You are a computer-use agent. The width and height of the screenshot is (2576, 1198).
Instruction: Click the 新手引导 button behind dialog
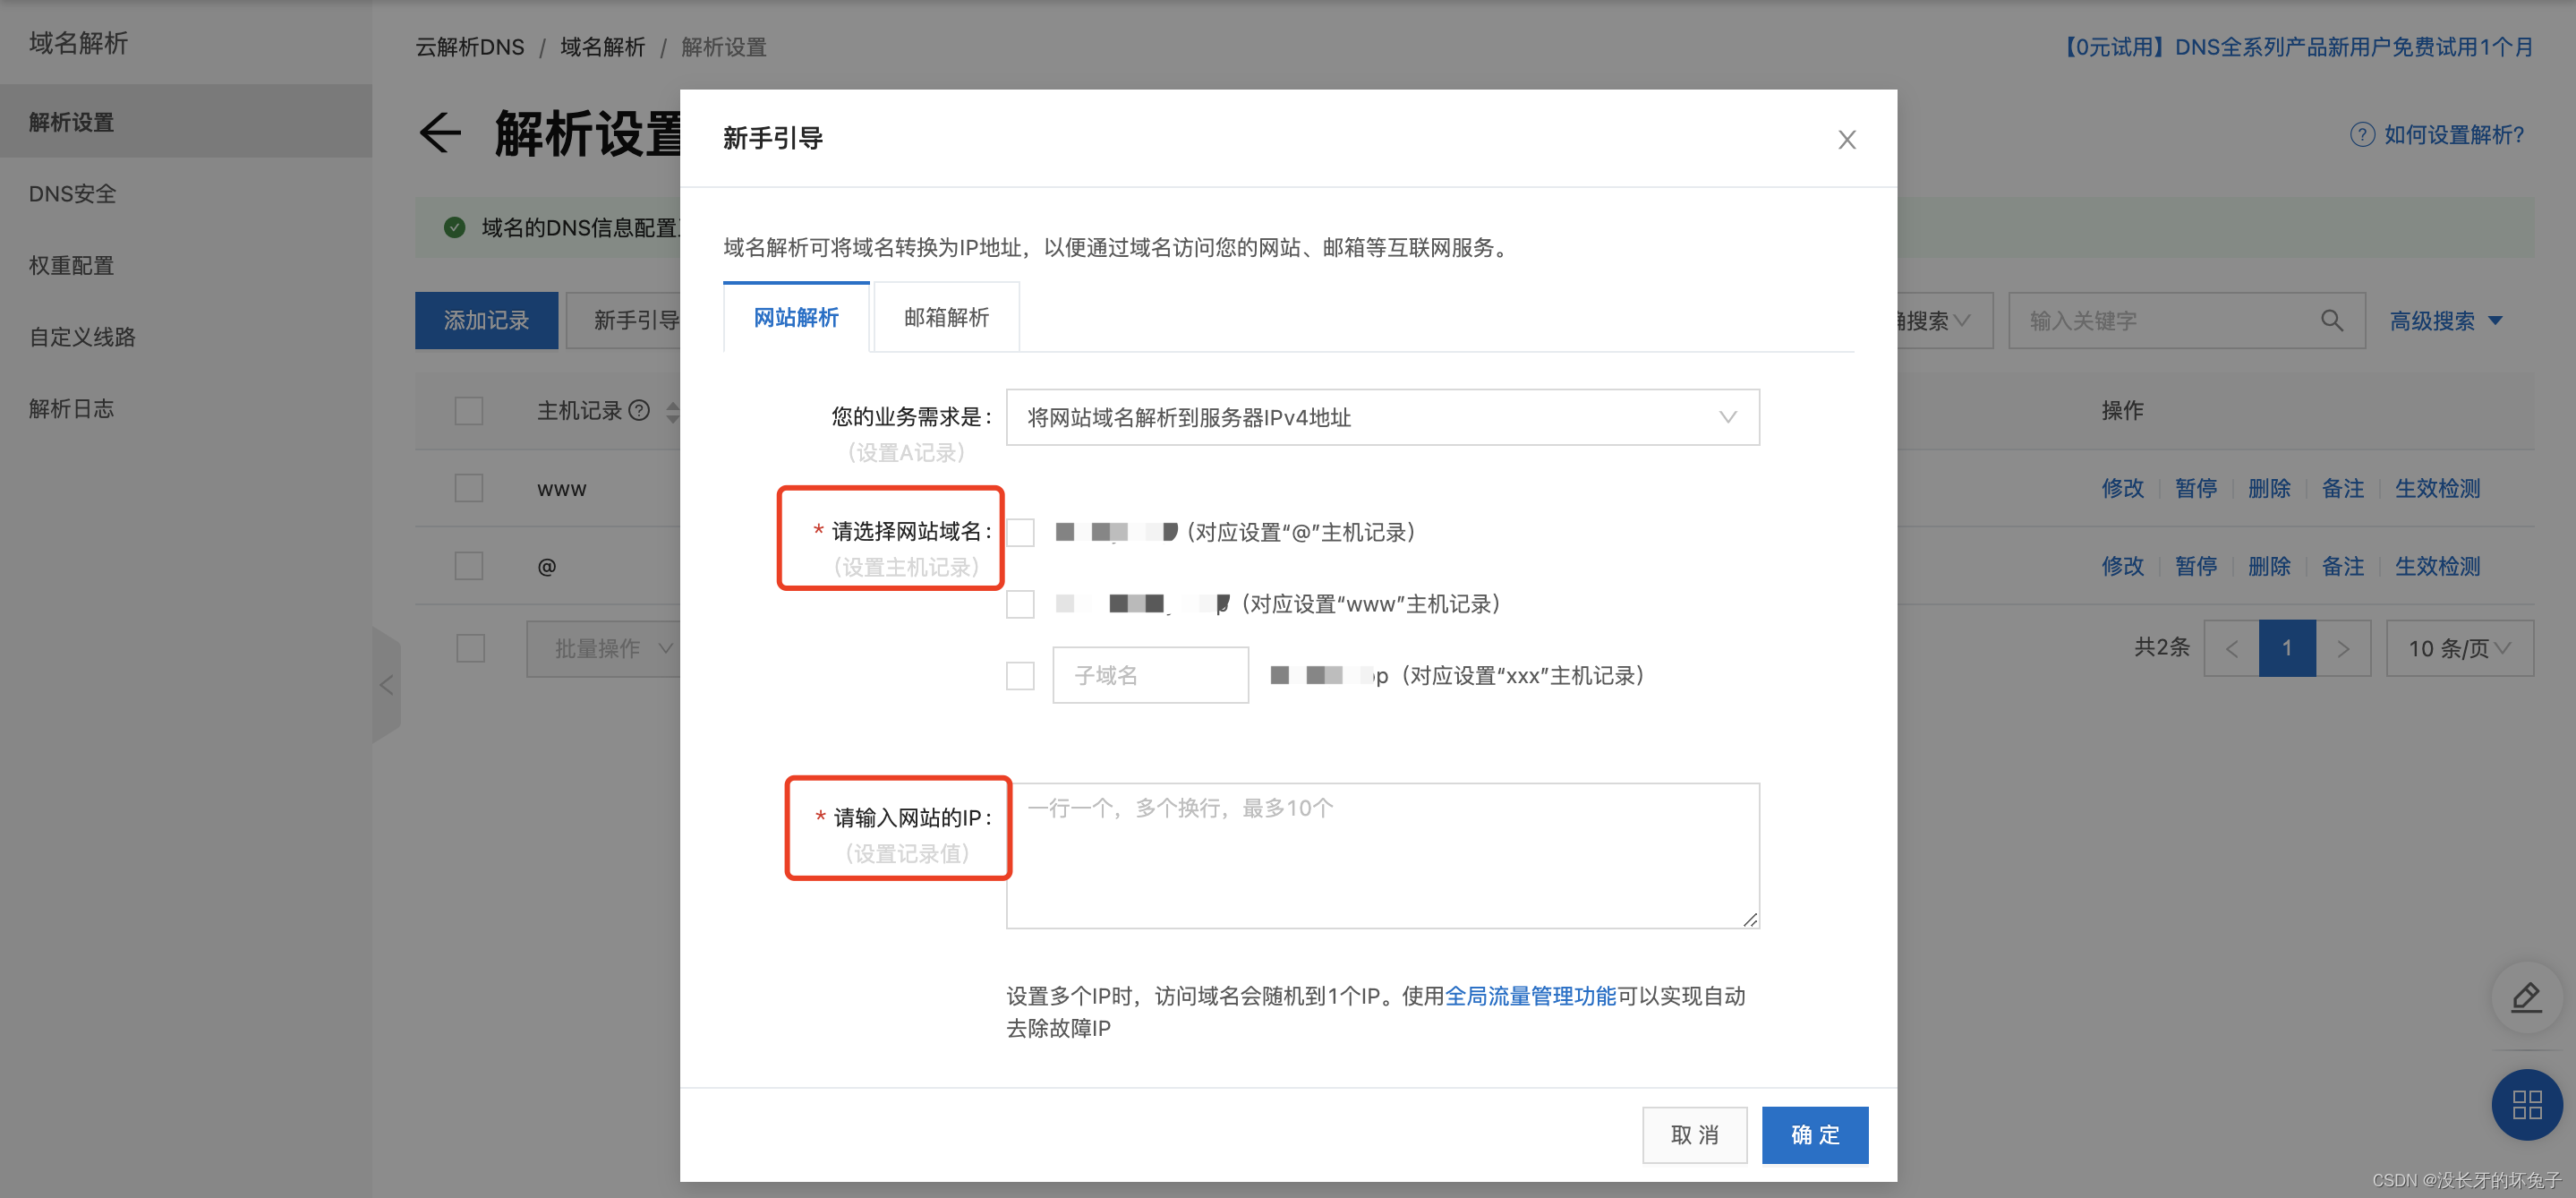point(625,320)
